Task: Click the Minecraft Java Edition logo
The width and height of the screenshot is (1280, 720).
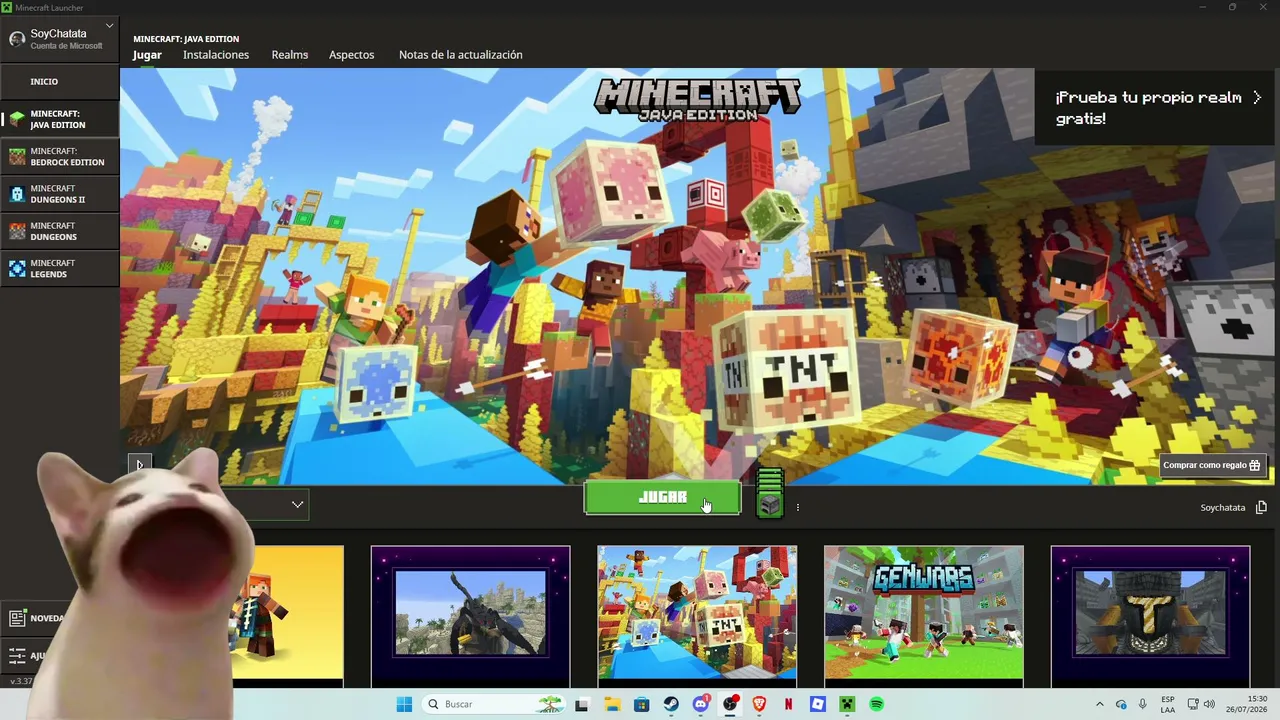Action: (x=697, y=99)
